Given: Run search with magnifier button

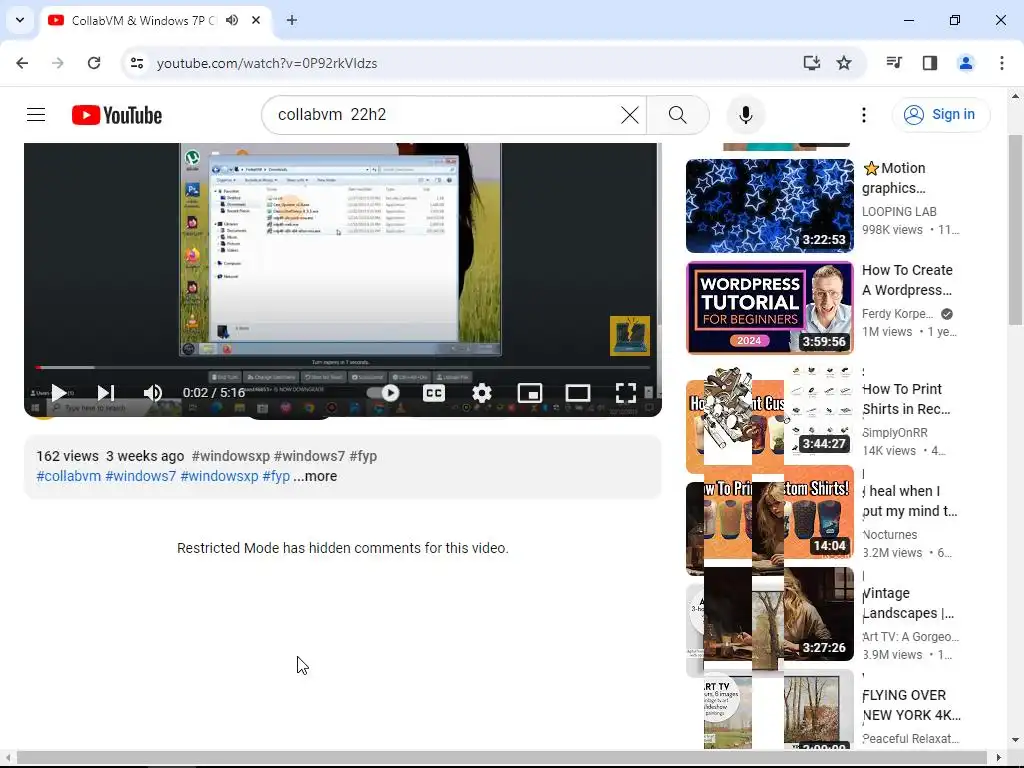Looking at the screenshot, I should [x=678, y=115].
